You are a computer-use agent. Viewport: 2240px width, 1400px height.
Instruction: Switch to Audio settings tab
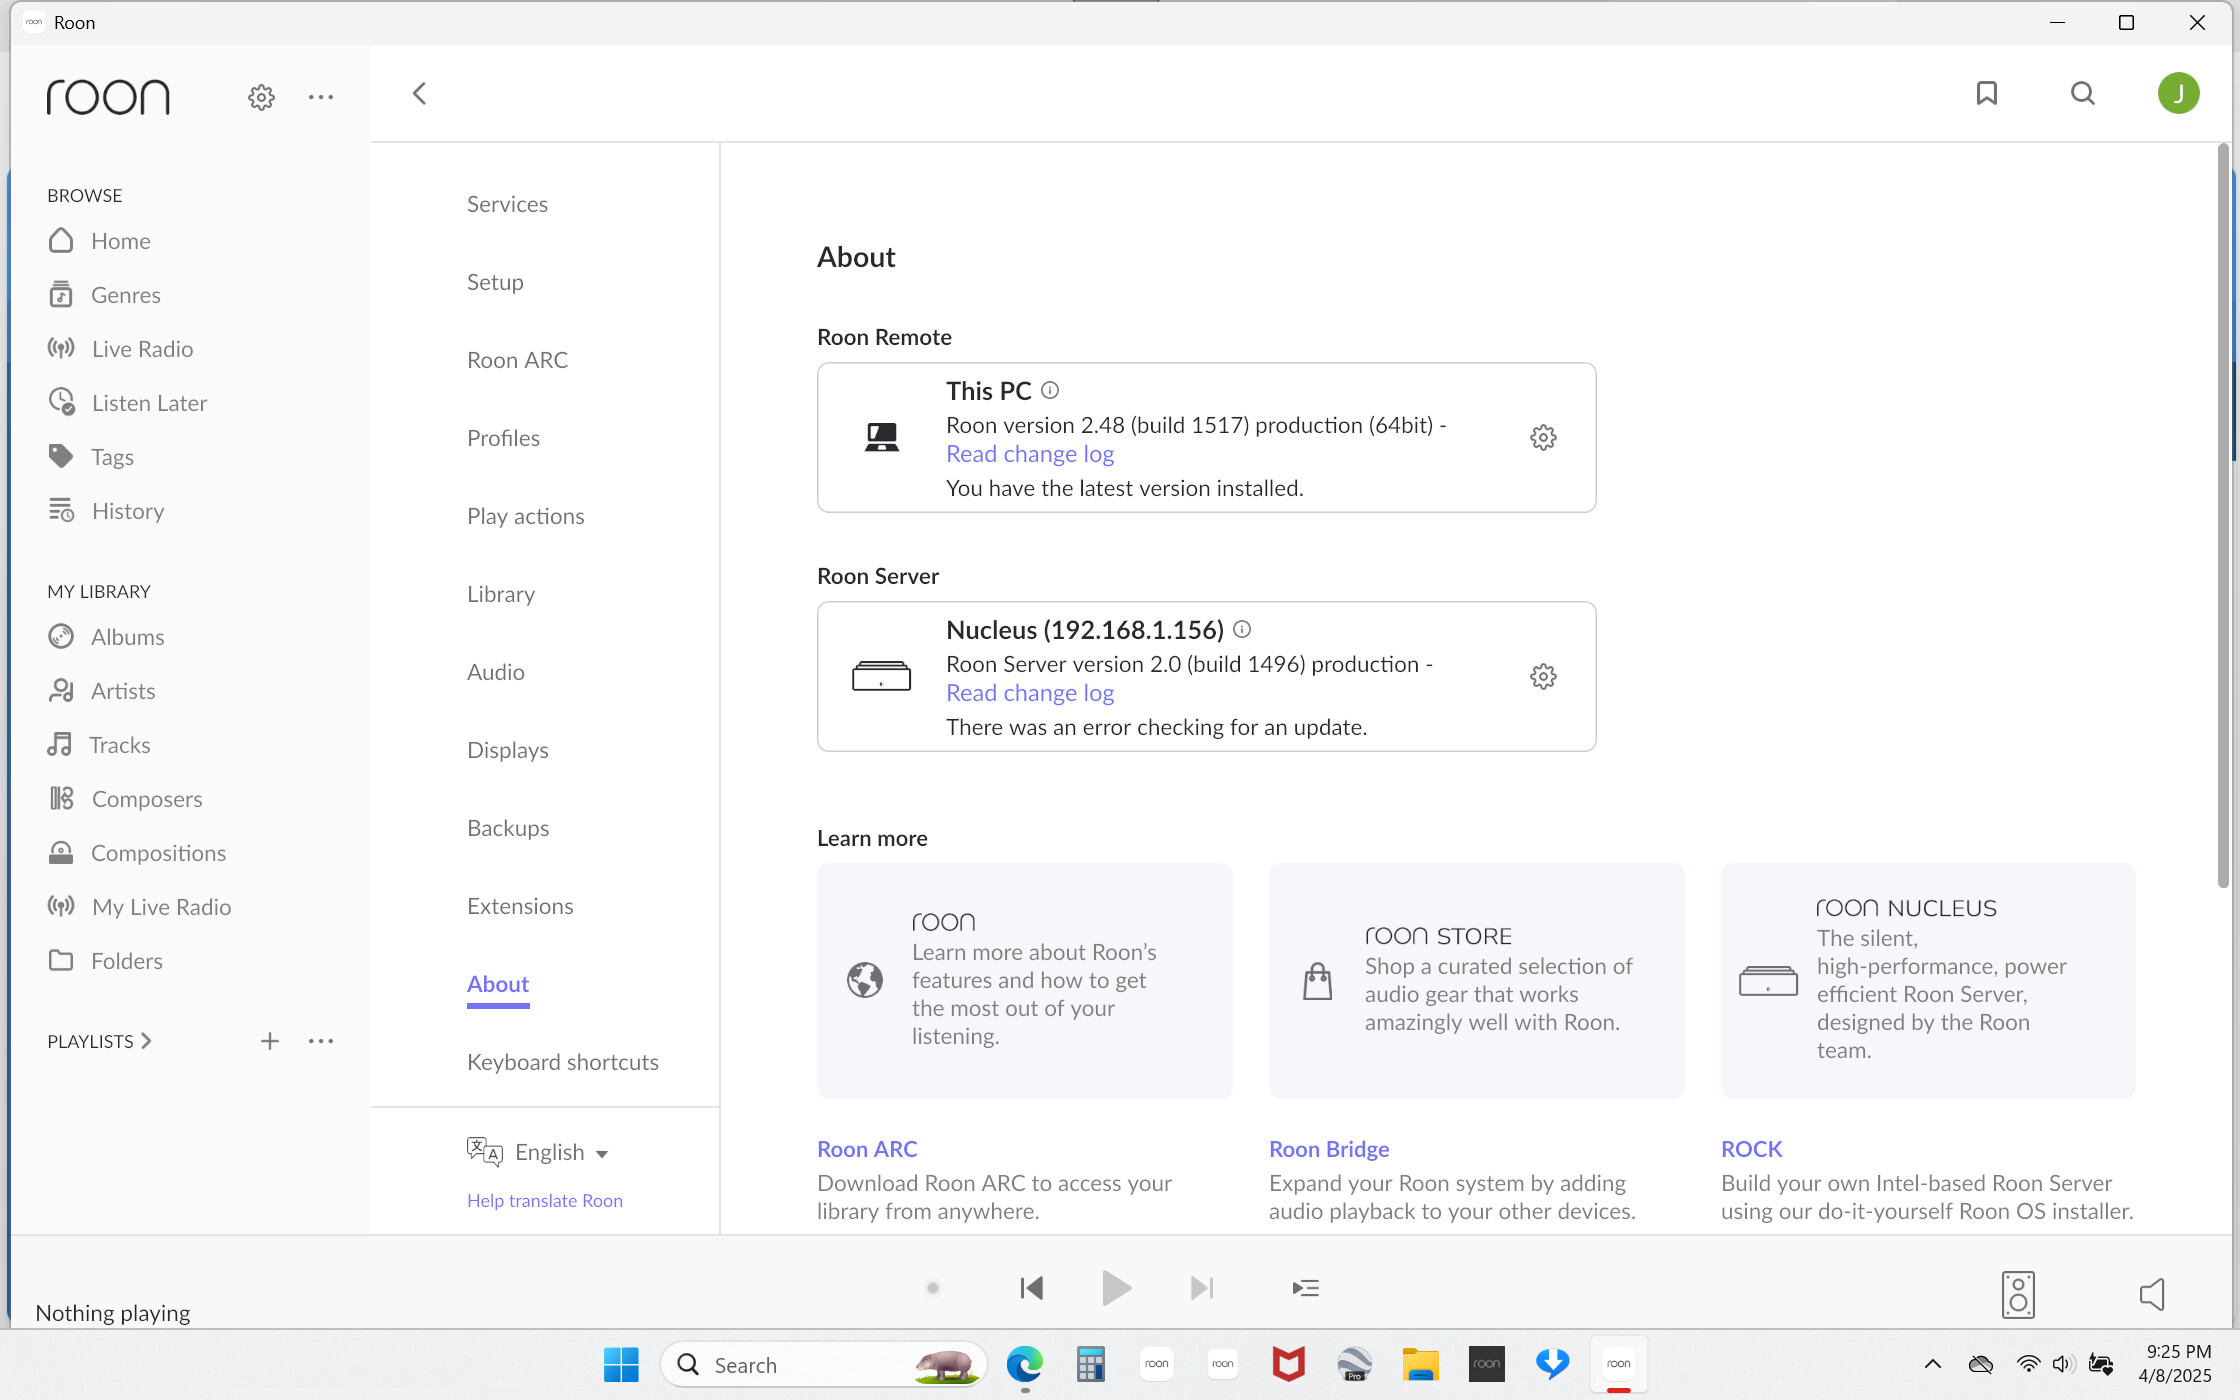tap(495, 672)
